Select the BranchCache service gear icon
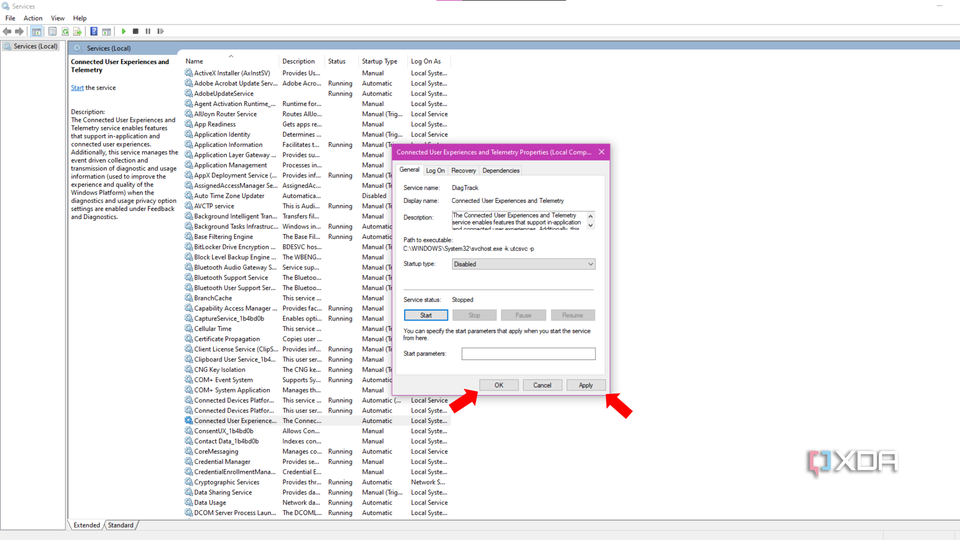Screen dimensions: 960x540 [189, 298]
